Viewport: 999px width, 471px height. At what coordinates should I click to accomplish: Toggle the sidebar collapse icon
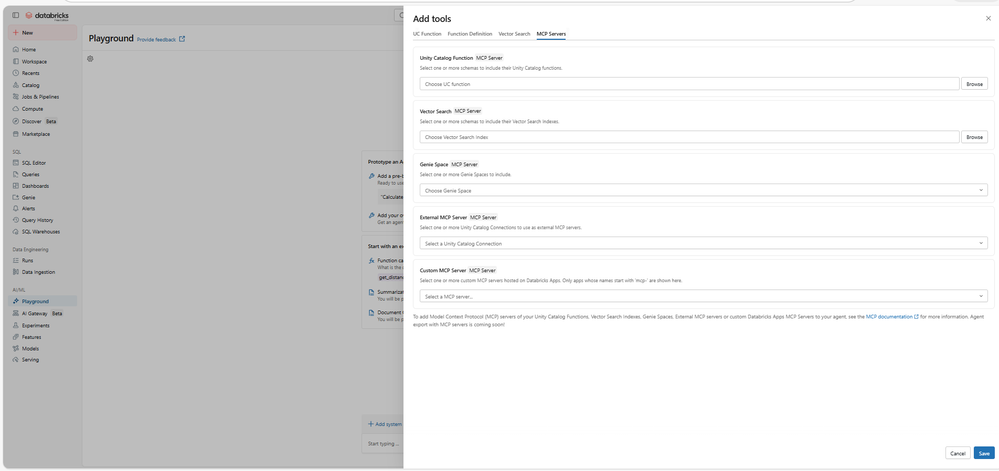pos(16,15)
